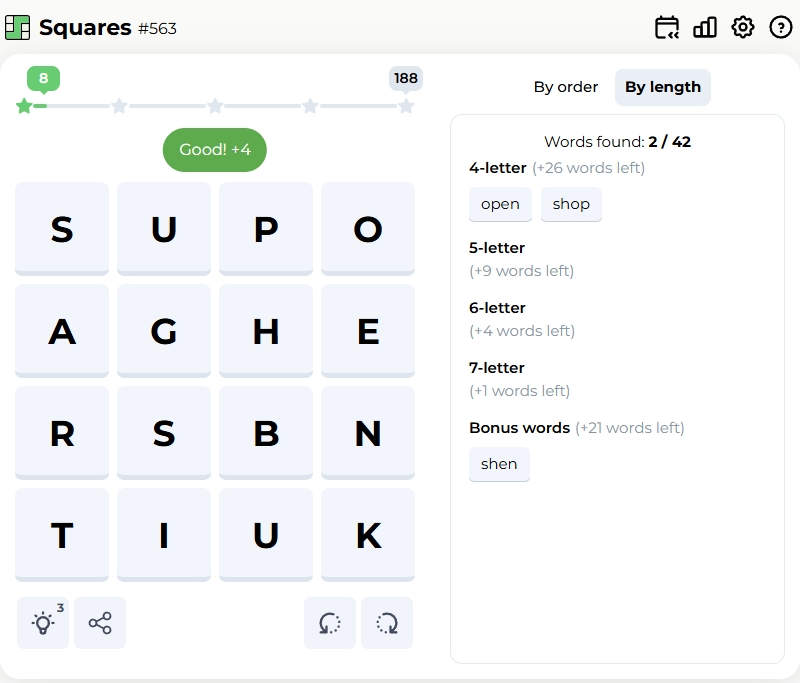Select the P letter tile
Screen dimensions: 800x683
pos(266,229)
